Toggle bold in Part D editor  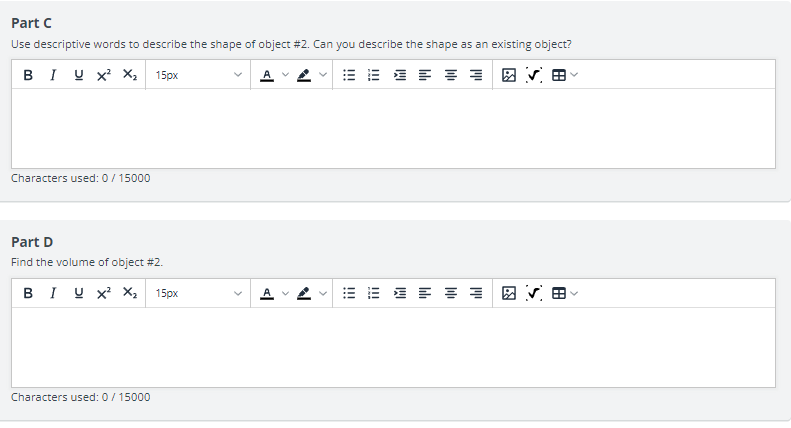coord(28,293)
